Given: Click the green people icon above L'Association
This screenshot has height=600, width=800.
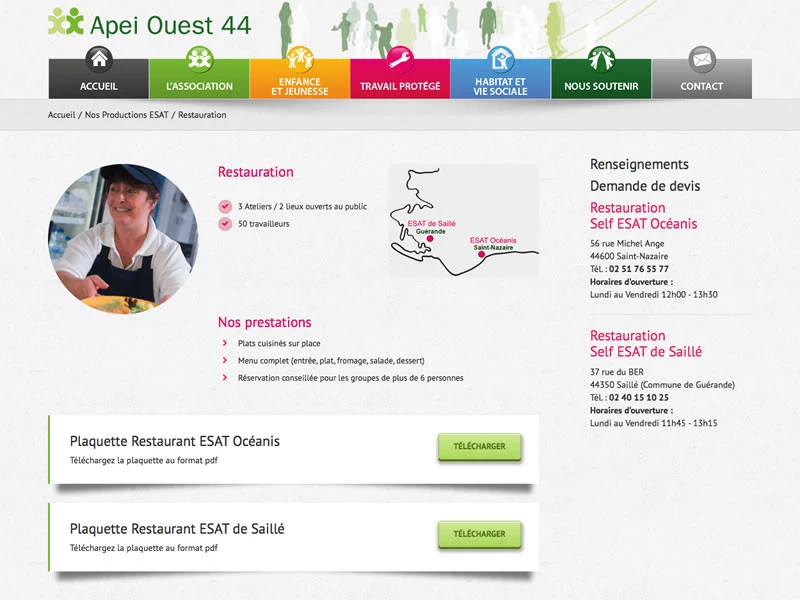Looking at the screenshot, I should [199, 60].
